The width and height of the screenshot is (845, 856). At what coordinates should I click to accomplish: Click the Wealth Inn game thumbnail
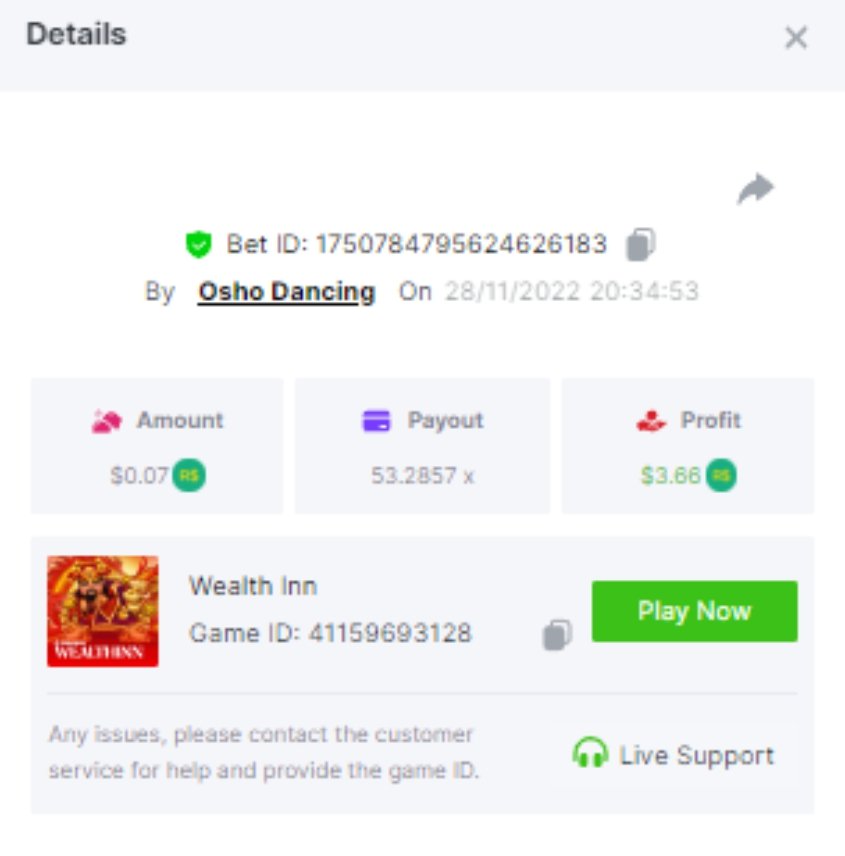103,611
